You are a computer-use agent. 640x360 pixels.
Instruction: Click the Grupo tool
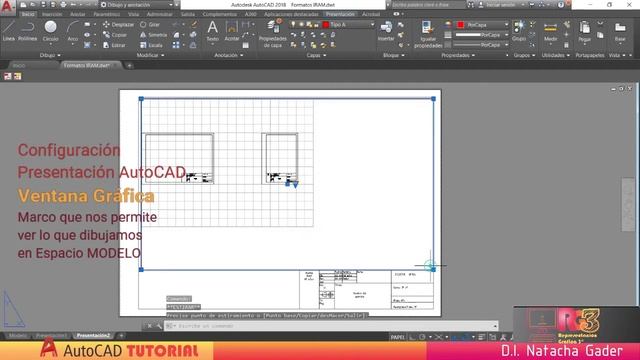pos(519,31)
